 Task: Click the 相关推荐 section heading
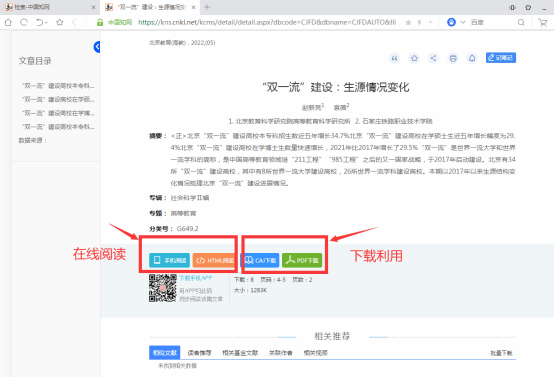coord(332,336)
